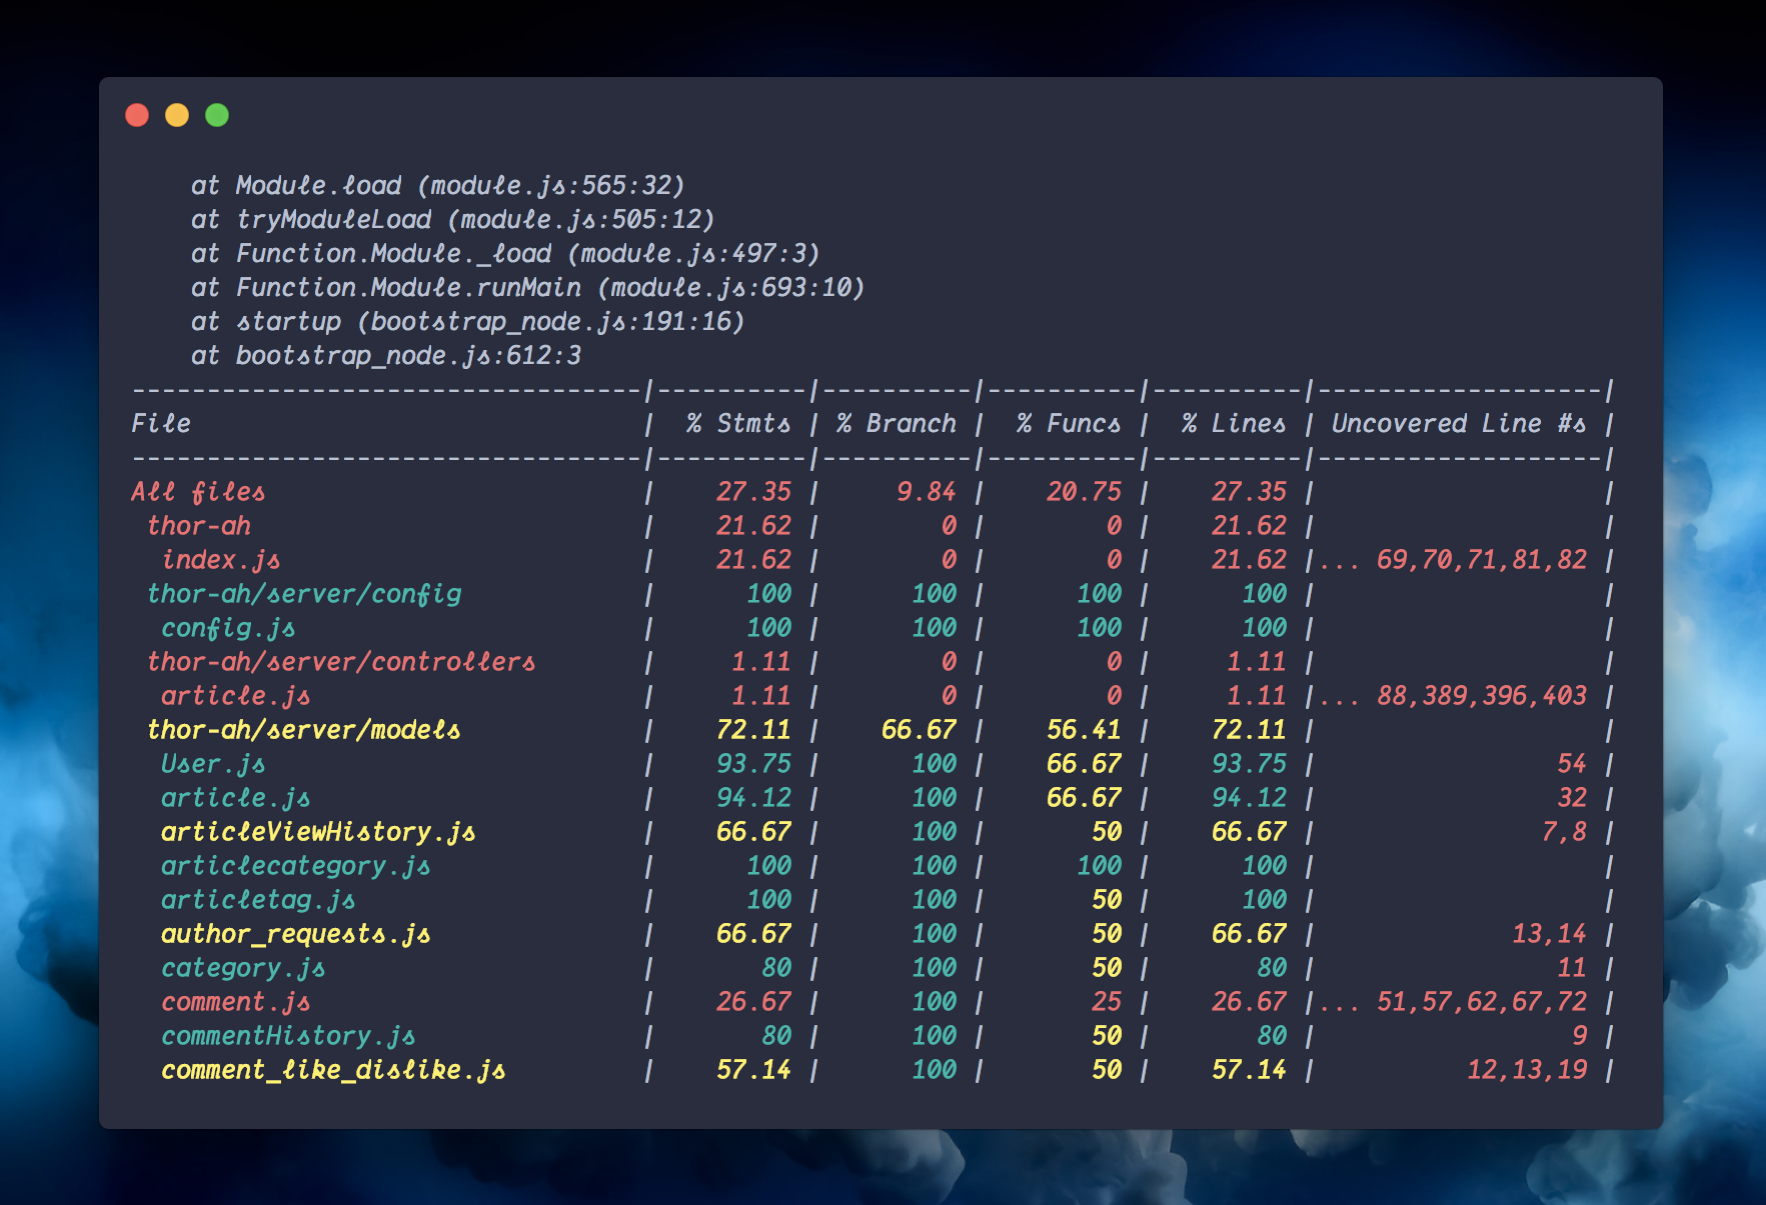The height and width of the screenshot is (1205, 1766).
Task: Select the articleViewHistory.js file name
Action: 318,832
